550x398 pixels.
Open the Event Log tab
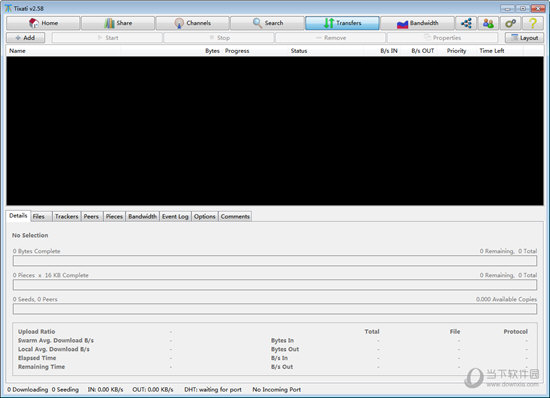point(175,216)
